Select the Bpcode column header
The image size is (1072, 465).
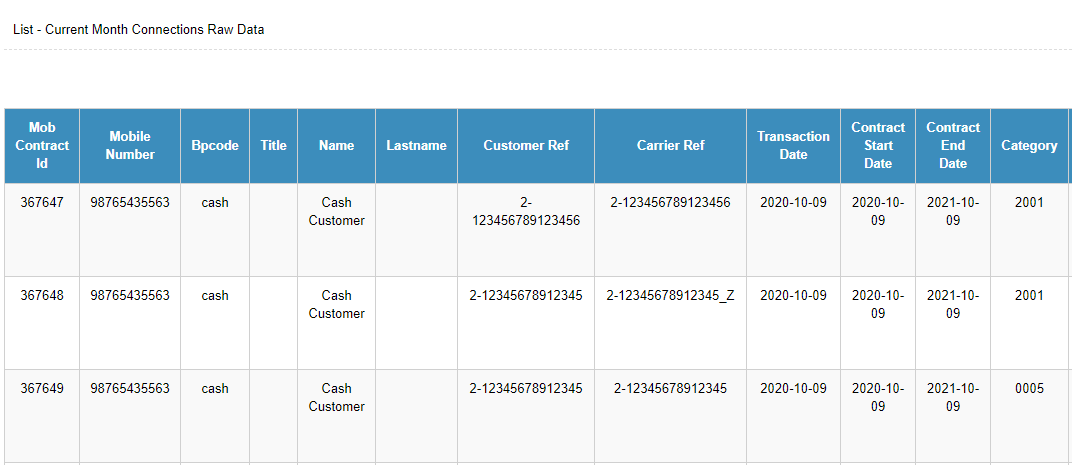[215, 145]
